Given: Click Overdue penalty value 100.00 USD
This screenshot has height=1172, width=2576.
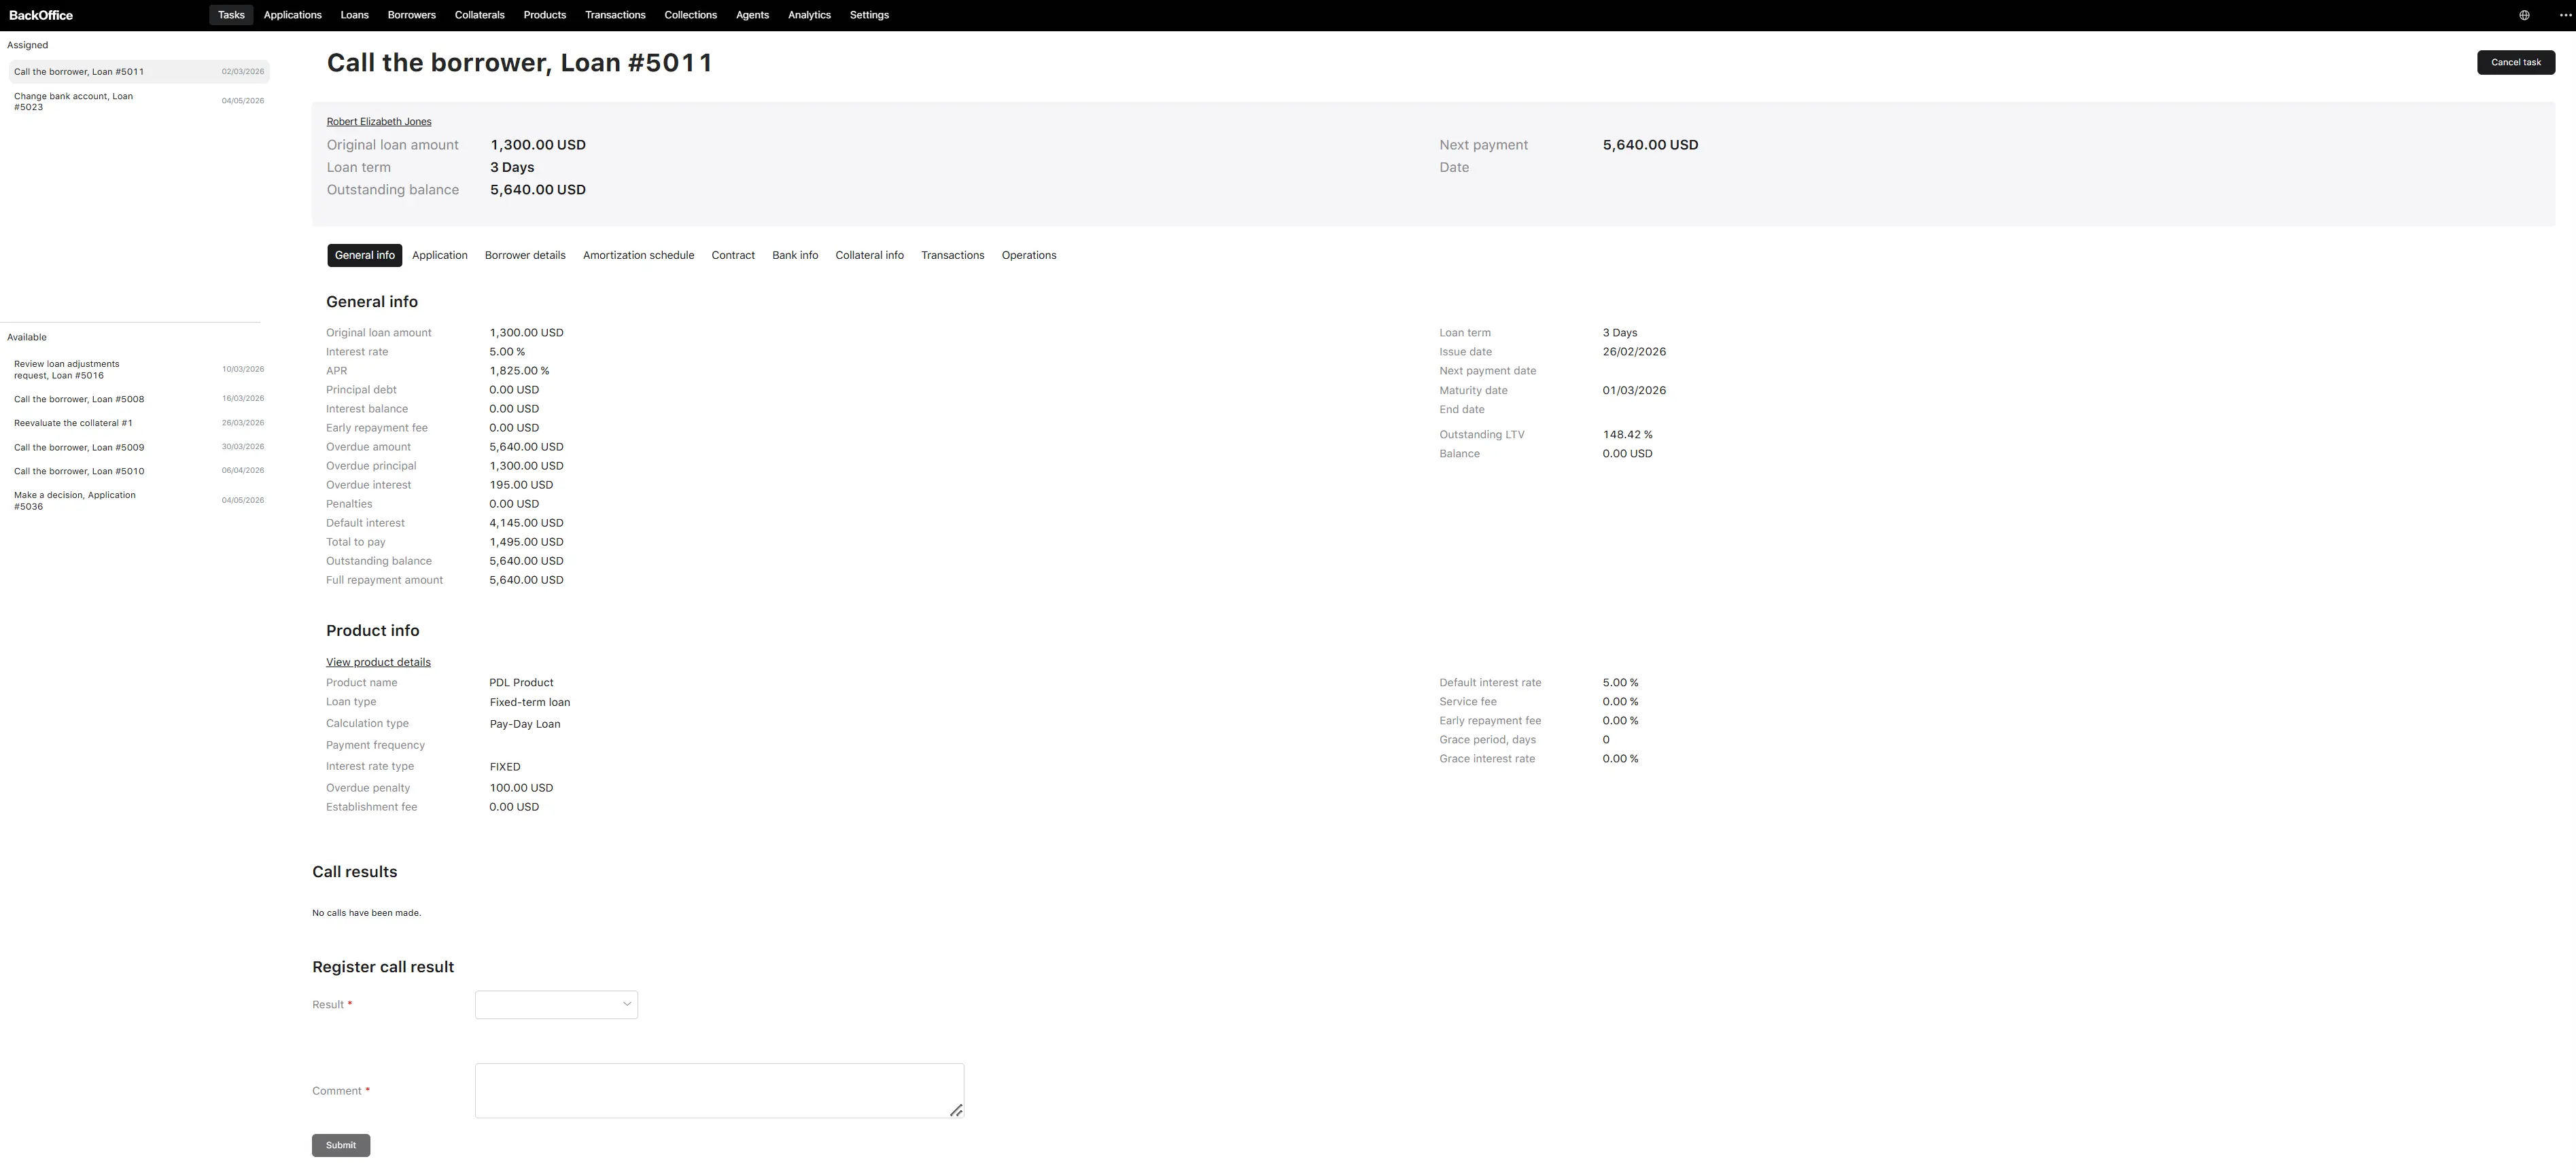Looking at the screenshot, I should tap(521, 788).
